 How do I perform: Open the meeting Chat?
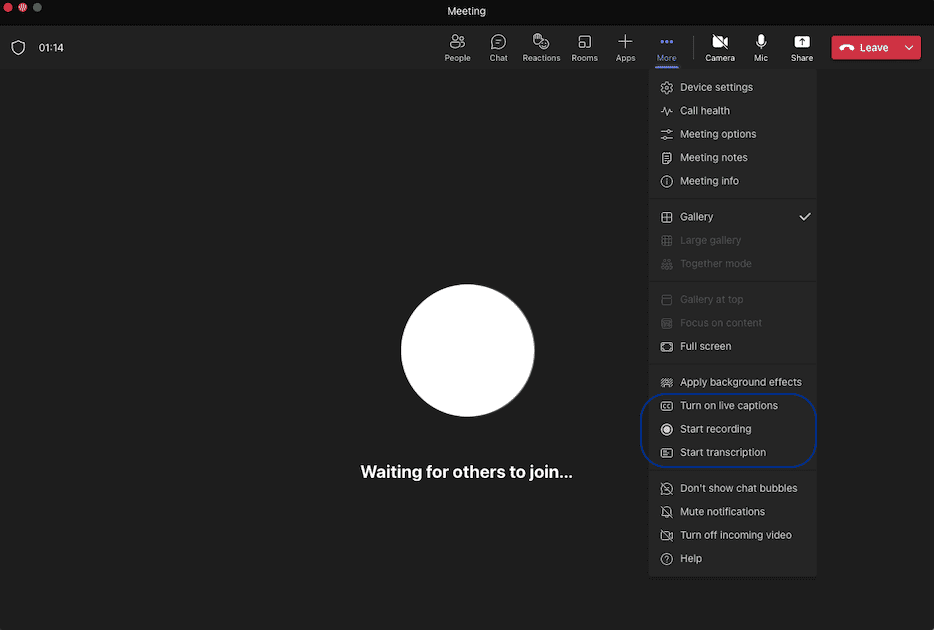(498, 47)
